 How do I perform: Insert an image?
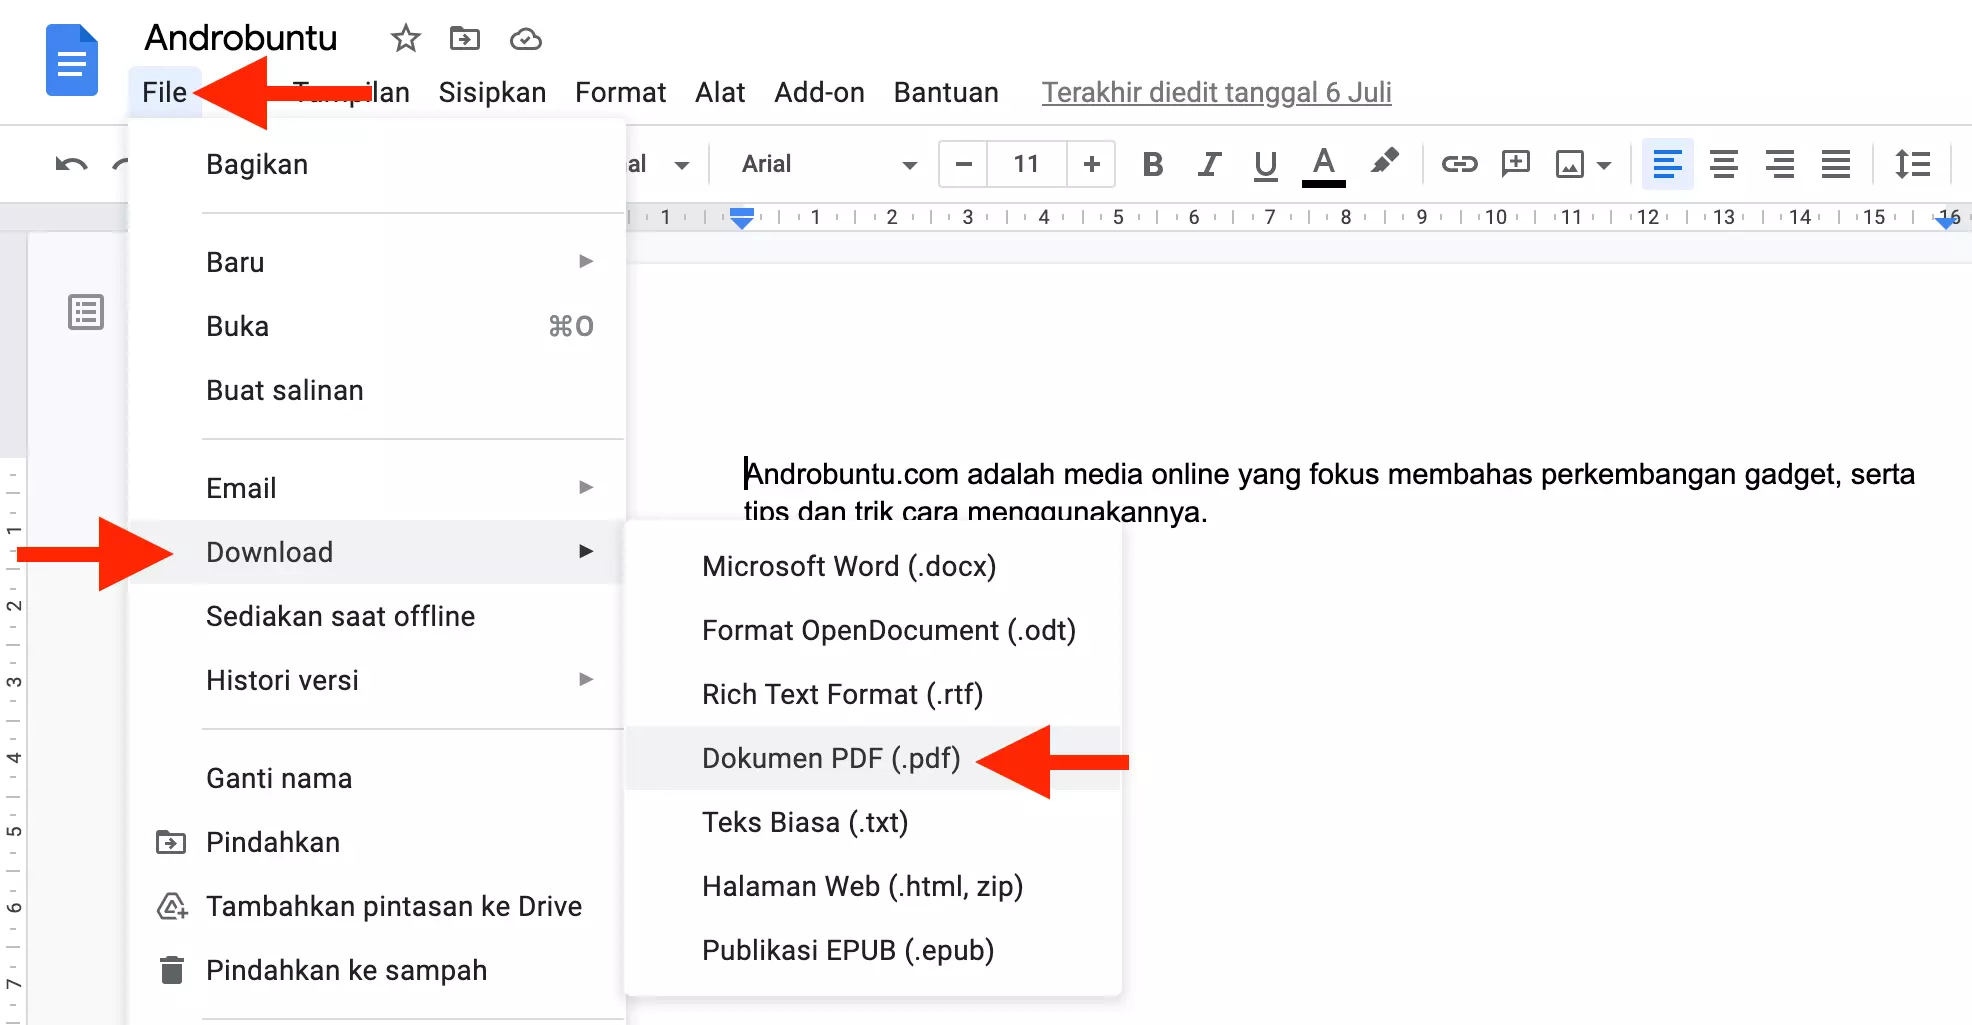coord(1572,164)
